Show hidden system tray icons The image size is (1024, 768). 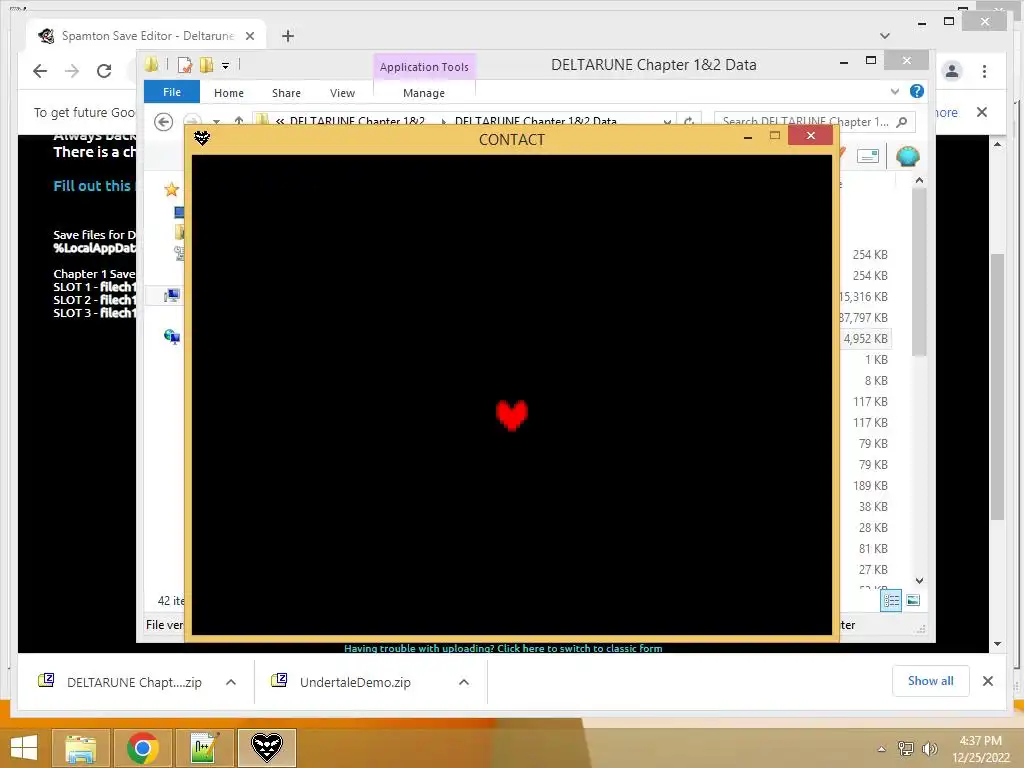point(882,749)
